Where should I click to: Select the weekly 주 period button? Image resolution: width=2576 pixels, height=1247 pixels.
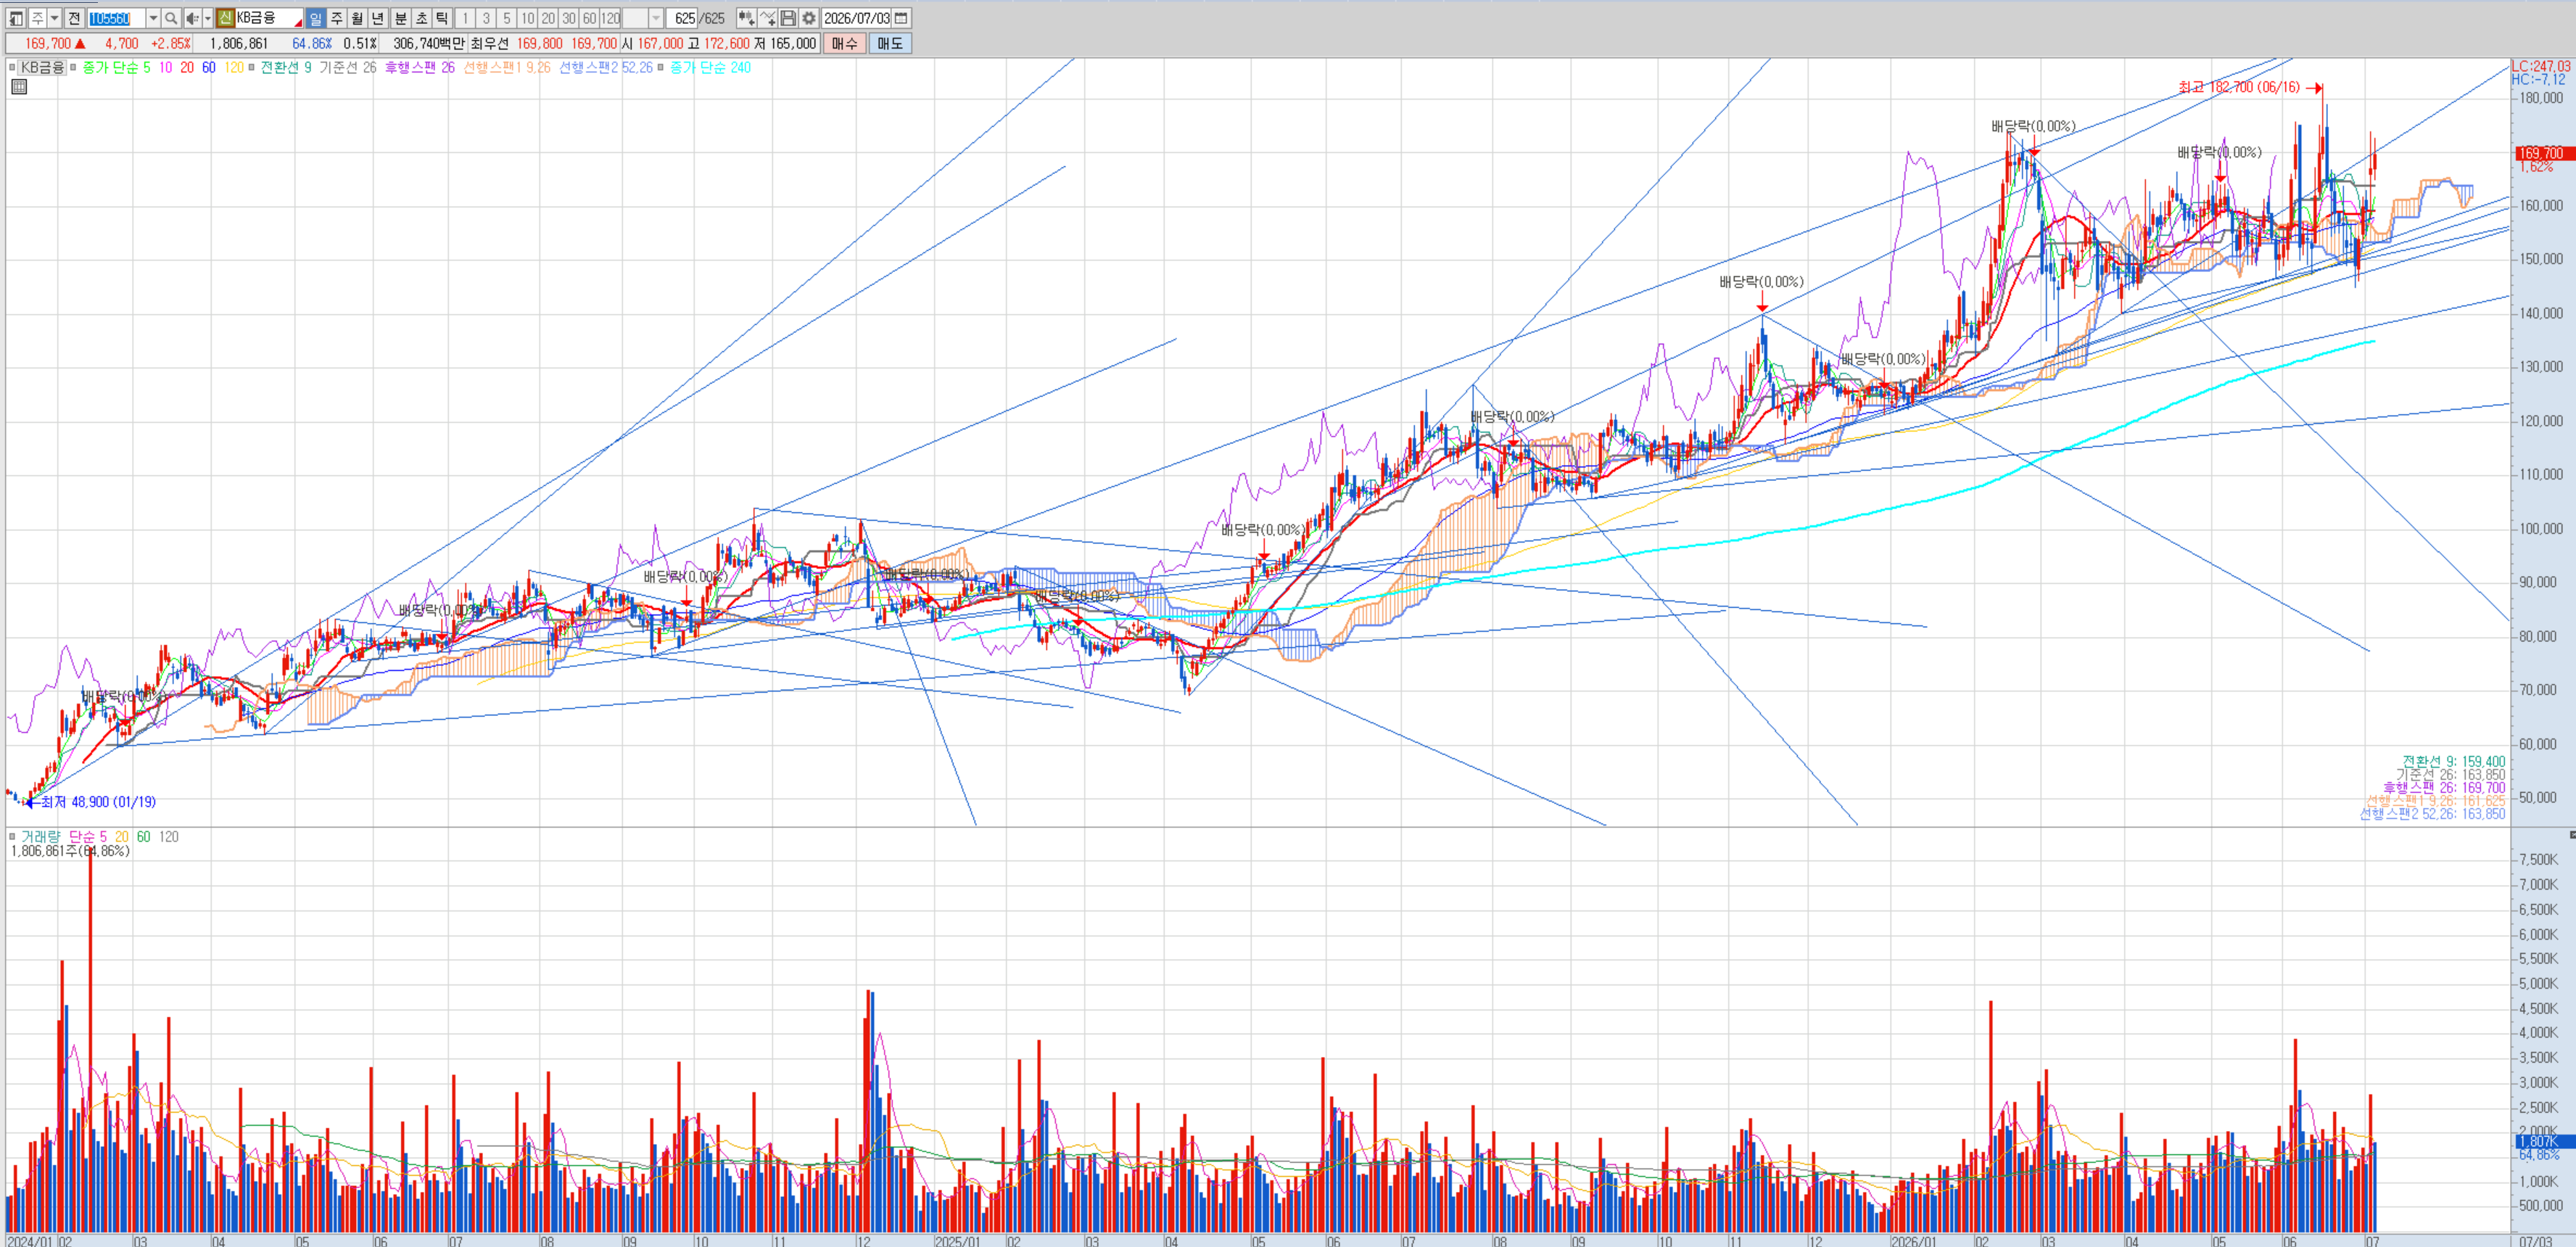337,18
